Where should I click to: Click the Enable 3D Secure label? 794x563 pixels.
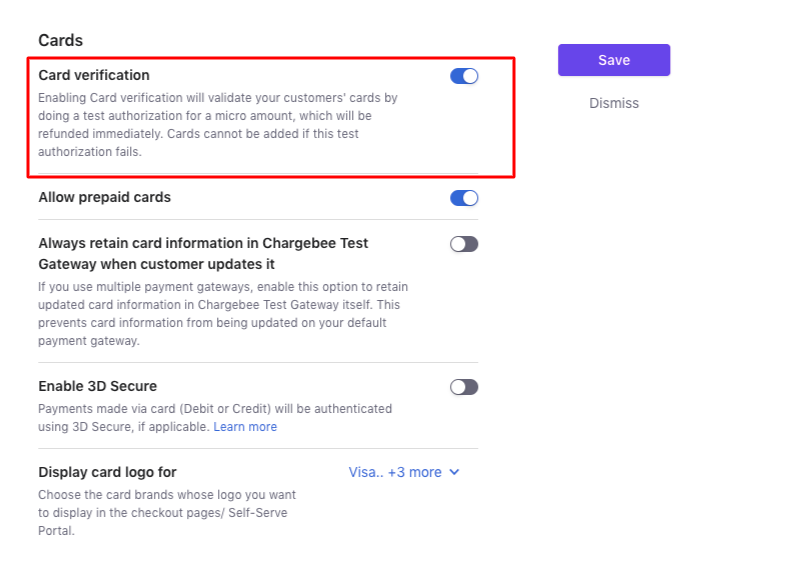97,386
